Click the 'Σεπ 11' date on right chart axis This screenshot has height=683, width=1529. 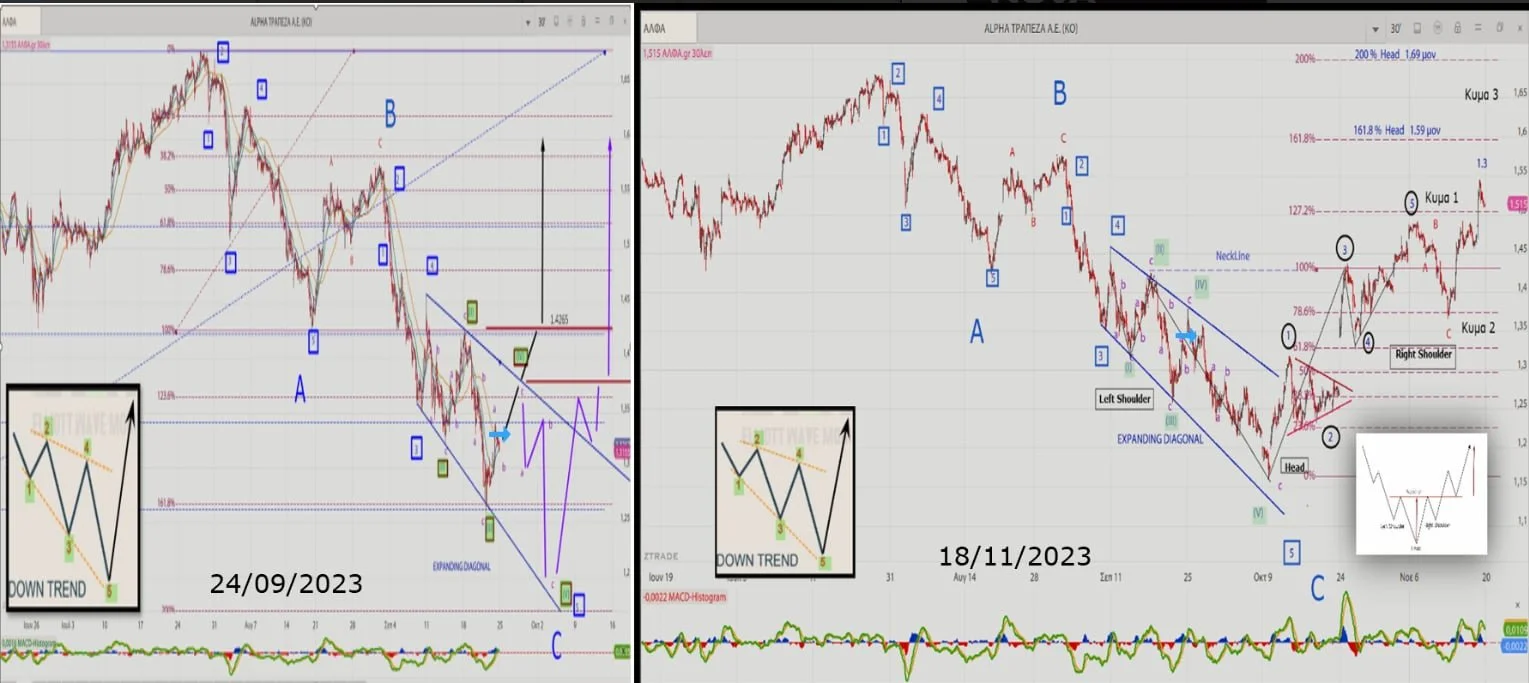tap(1111, 577)
